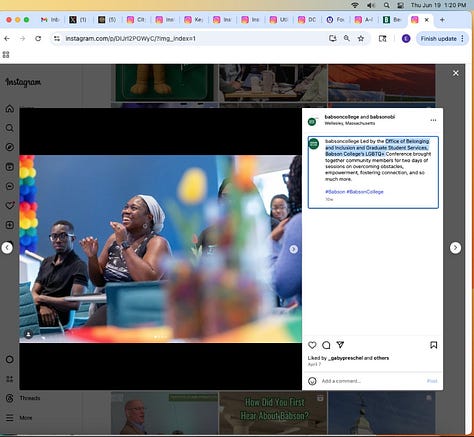The width and height of the screenshot is (474, 437).
Task: Open apps grid in bookmarks bar
Action: click(6, 55)
